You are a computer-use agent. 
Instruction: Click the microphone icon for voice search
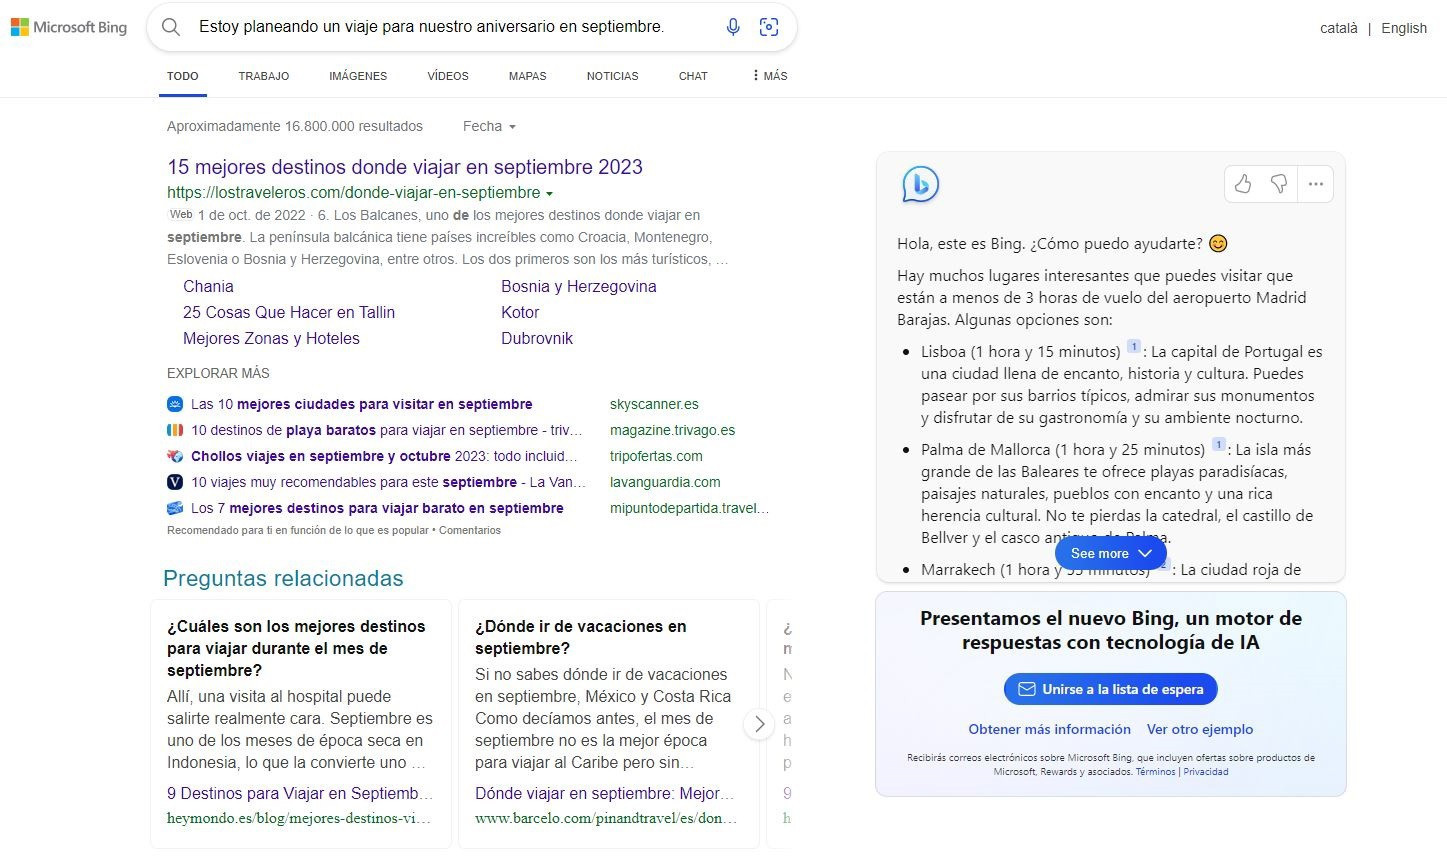tap(733, 27)
